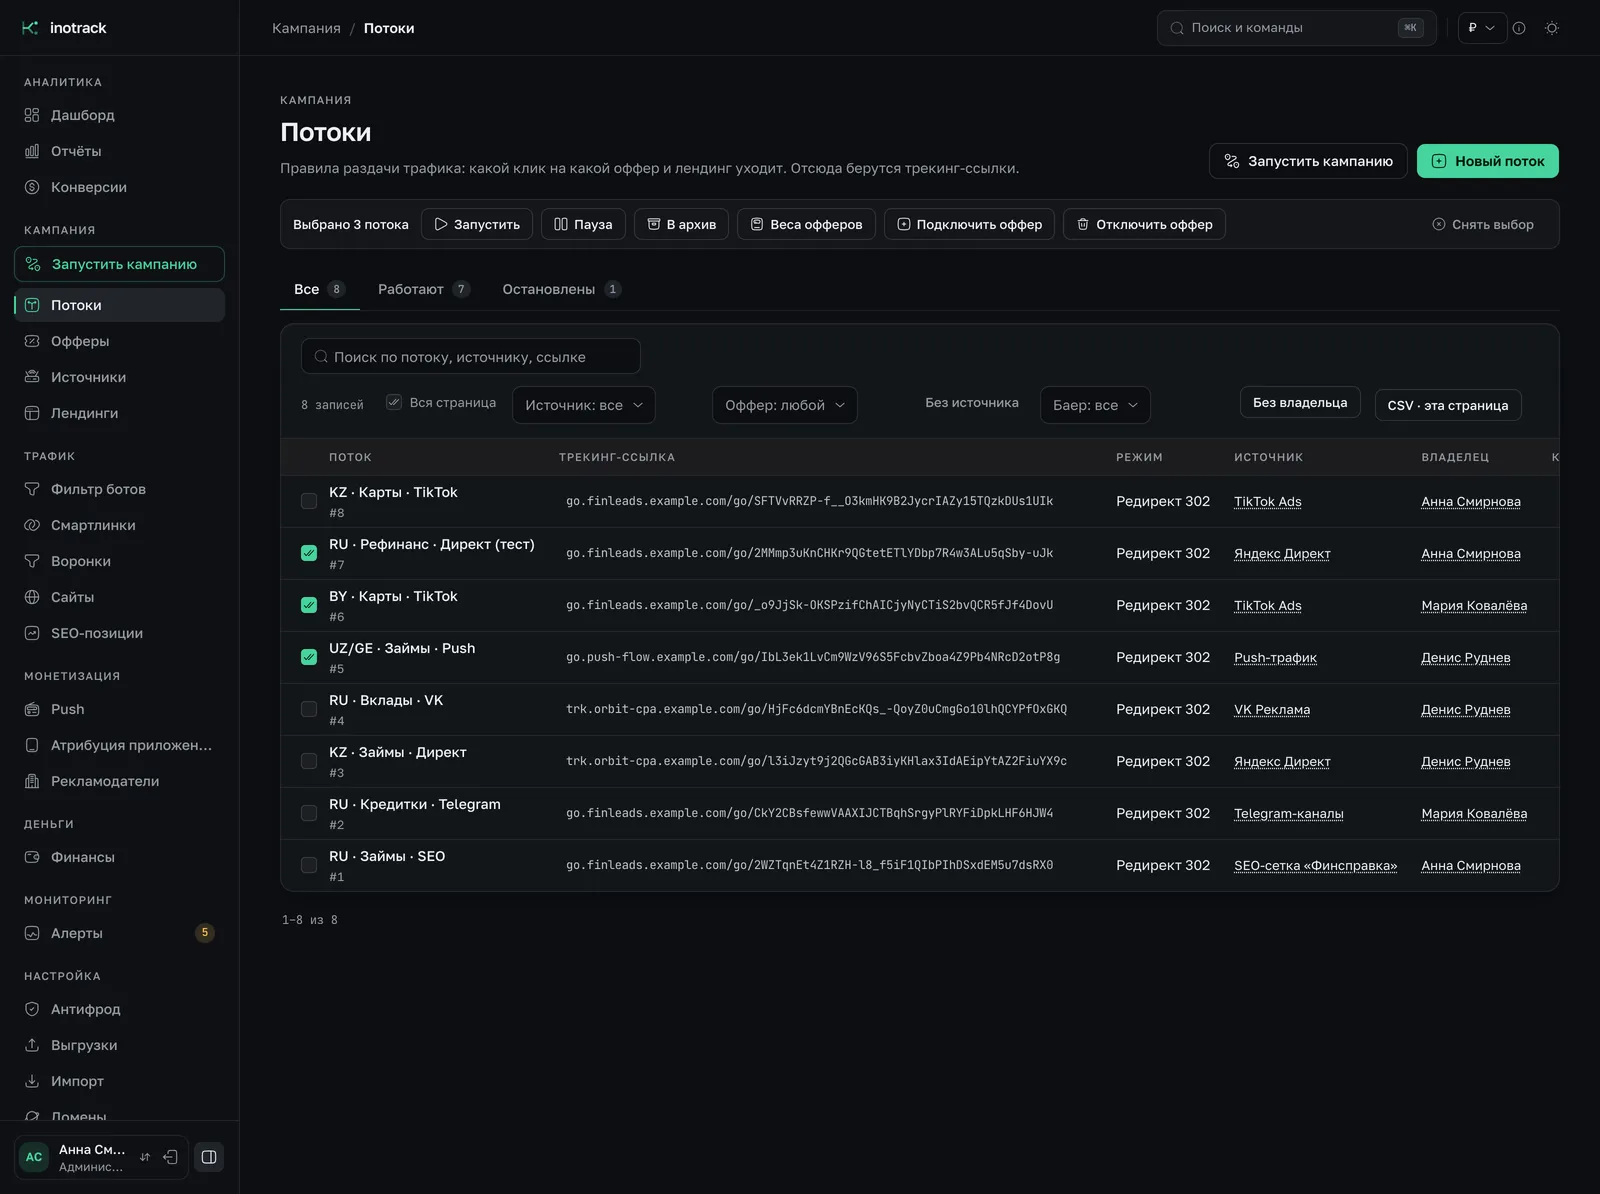Viewport: 1600px width, 1194px height.
Task: Toggle the Без владельца filter
Action: 1300,402
